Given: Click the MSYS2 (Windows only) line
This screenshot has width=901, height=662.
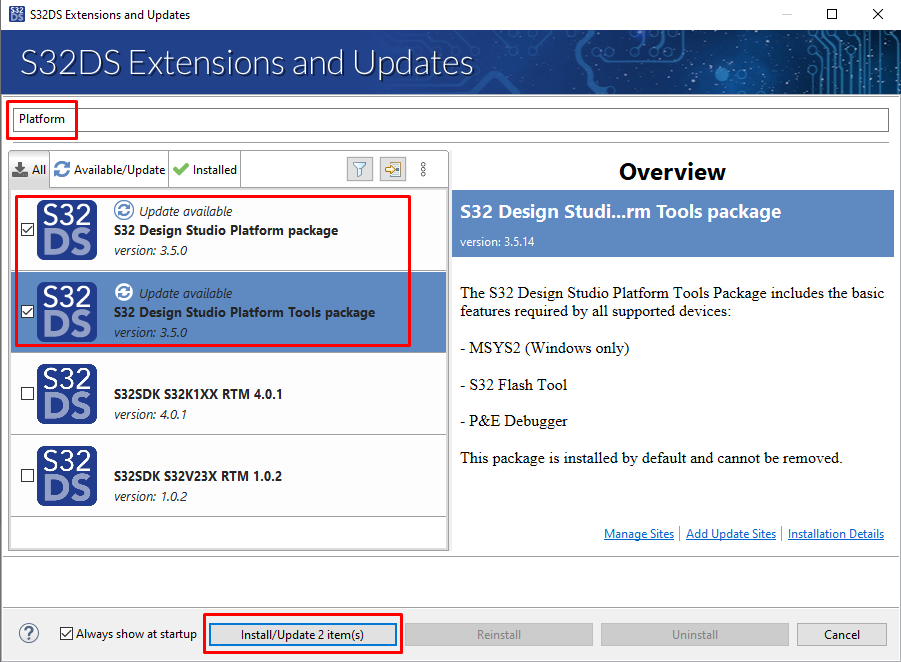Looking at the screenshot, I should [545, 348].
